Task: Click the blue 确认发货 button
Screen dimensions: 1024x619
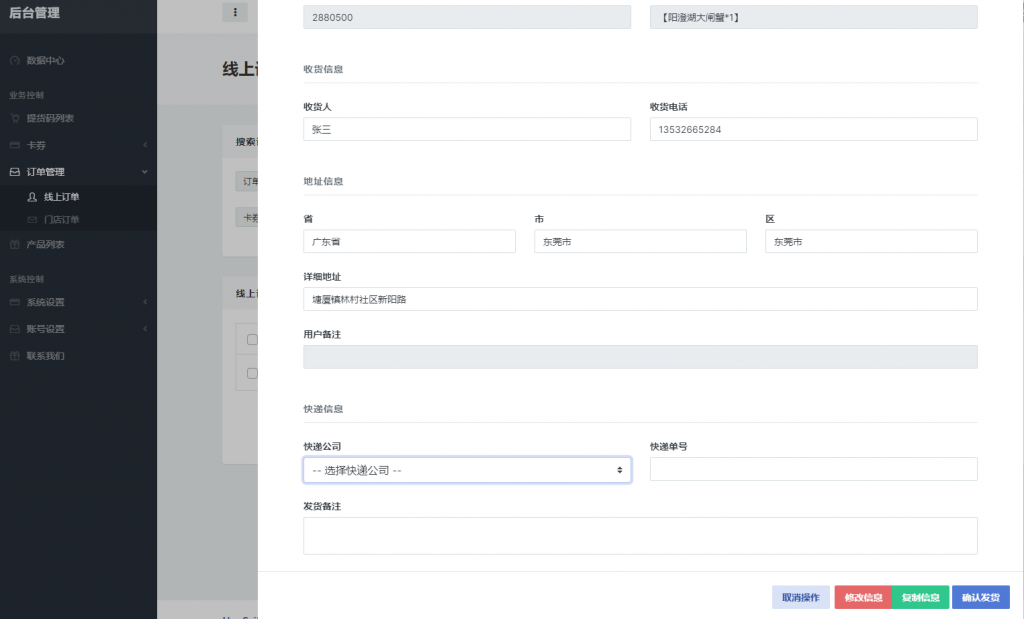Action: coord(981,597)
